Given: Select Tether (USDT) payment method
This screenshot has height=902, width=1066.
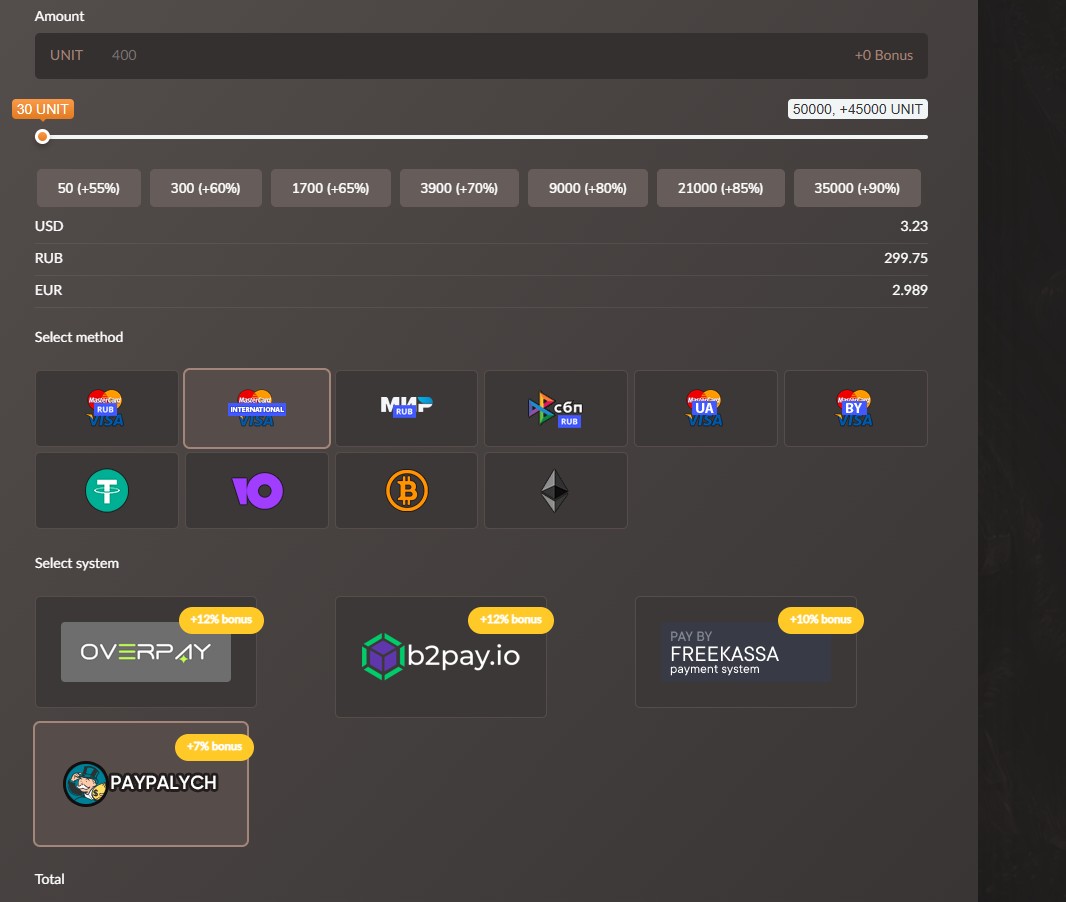Looking at the screenshot, I should (x=107, y=490).
